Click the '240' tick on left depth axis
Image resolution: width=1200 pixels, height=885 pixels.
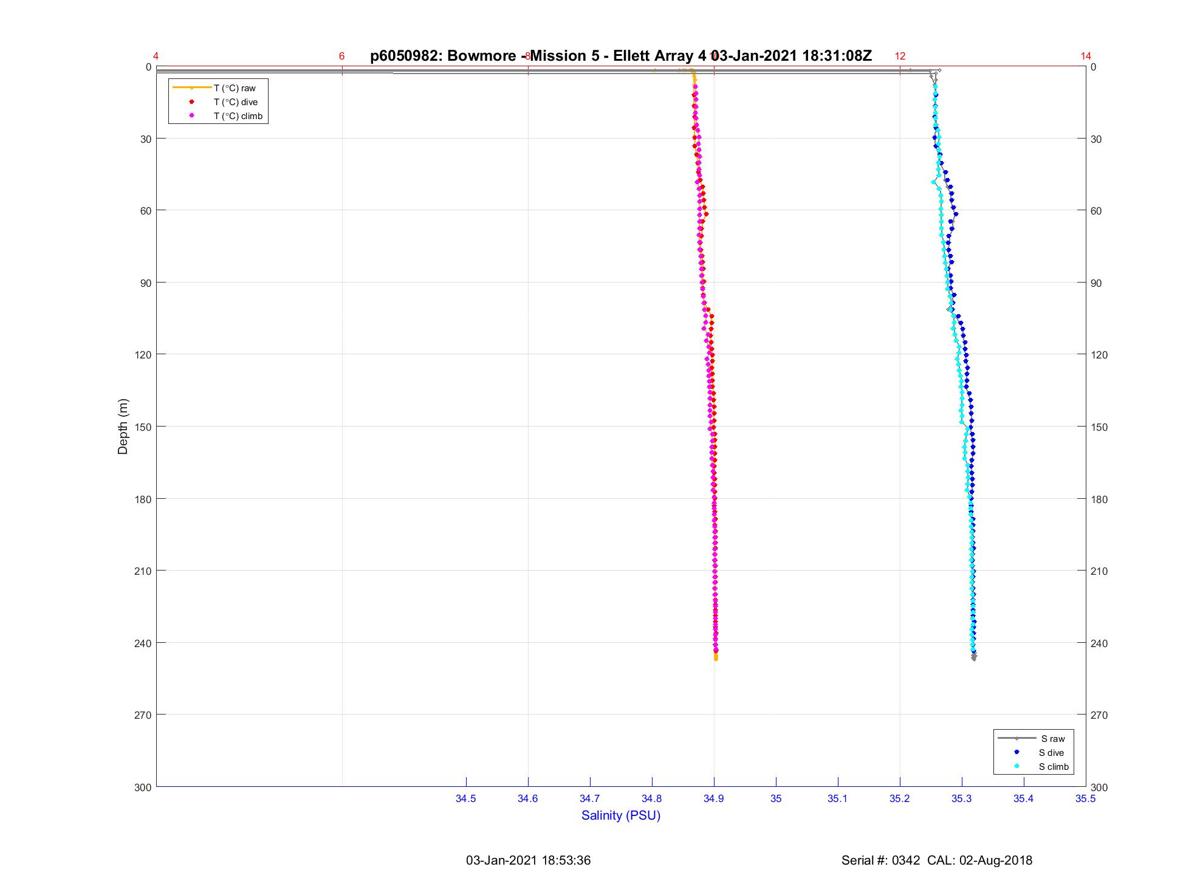tap(142, 643)
